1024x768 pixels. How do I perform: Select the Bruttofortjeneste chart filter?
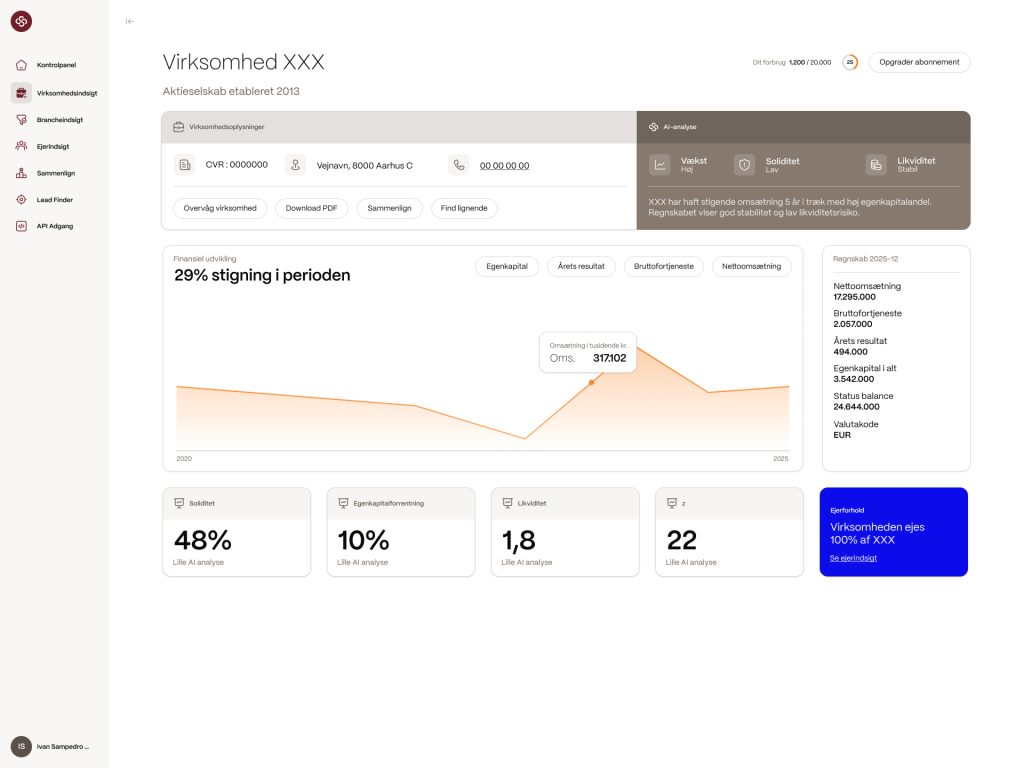664,267
